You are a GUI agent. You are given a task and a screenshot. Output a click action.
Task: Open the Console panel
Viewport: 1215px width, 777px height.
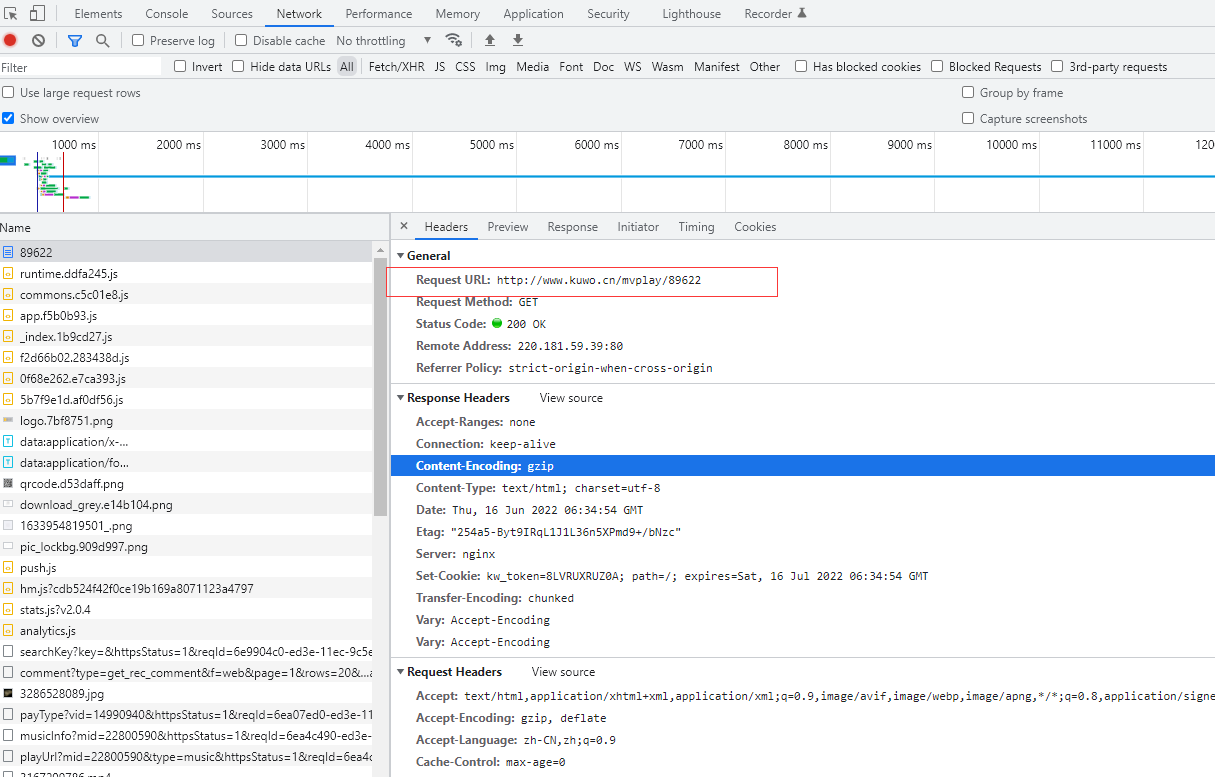pos(167,14)
